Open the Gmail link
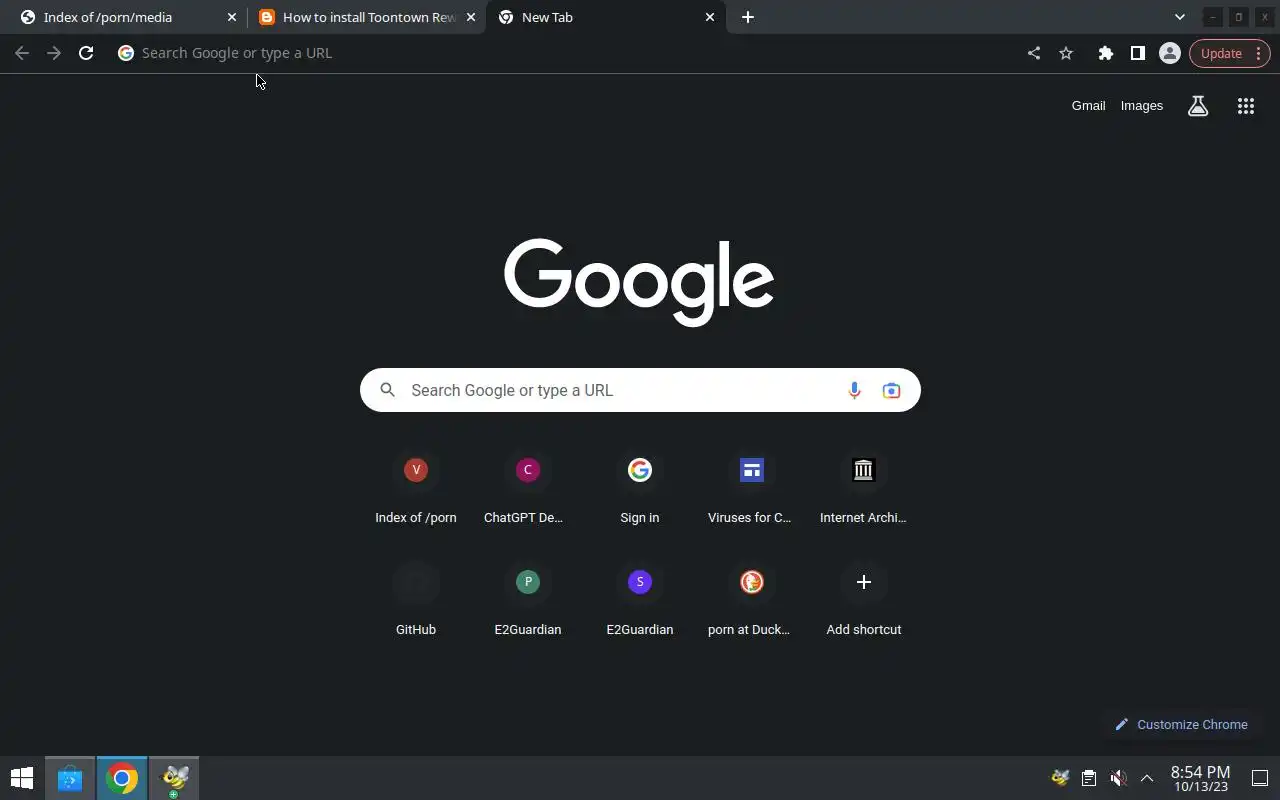 [x=1088, y=105]
